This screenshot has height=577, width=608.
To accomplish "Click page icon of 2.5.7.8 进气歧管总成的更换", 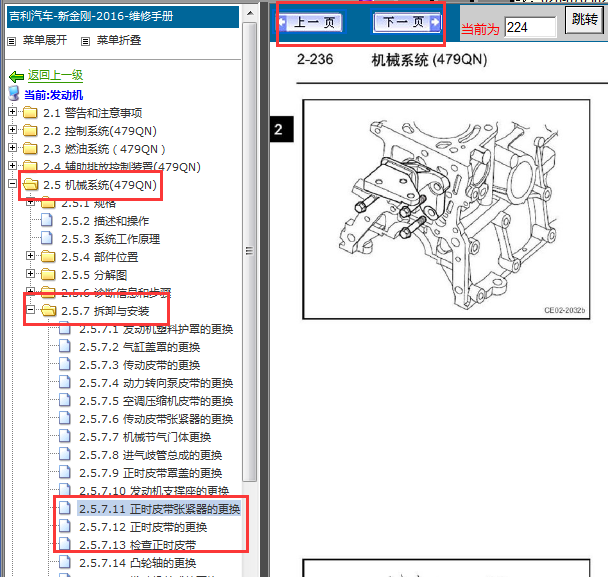I will click(x=65, y=454).
